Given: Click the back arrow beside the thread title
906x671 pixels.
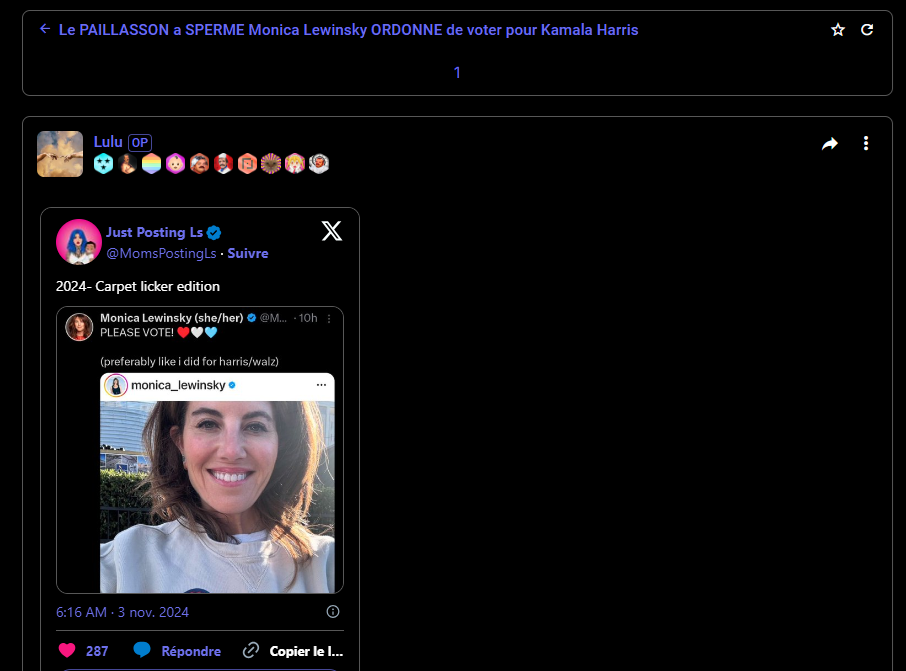Looking at the screenshot, I should coord(45,30).
